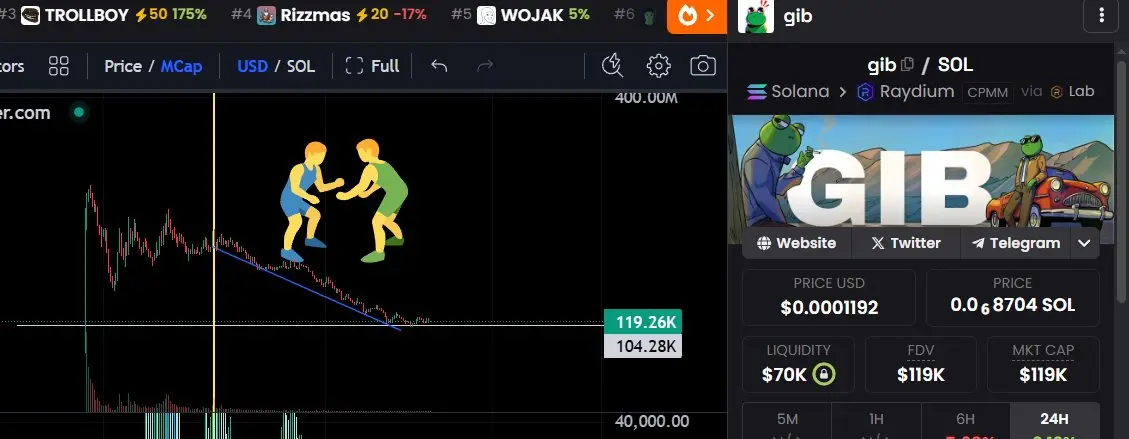Viewport: 1129px width, 439px height.
Task: Click the liquidity lock icon
Action: point(824,374)
